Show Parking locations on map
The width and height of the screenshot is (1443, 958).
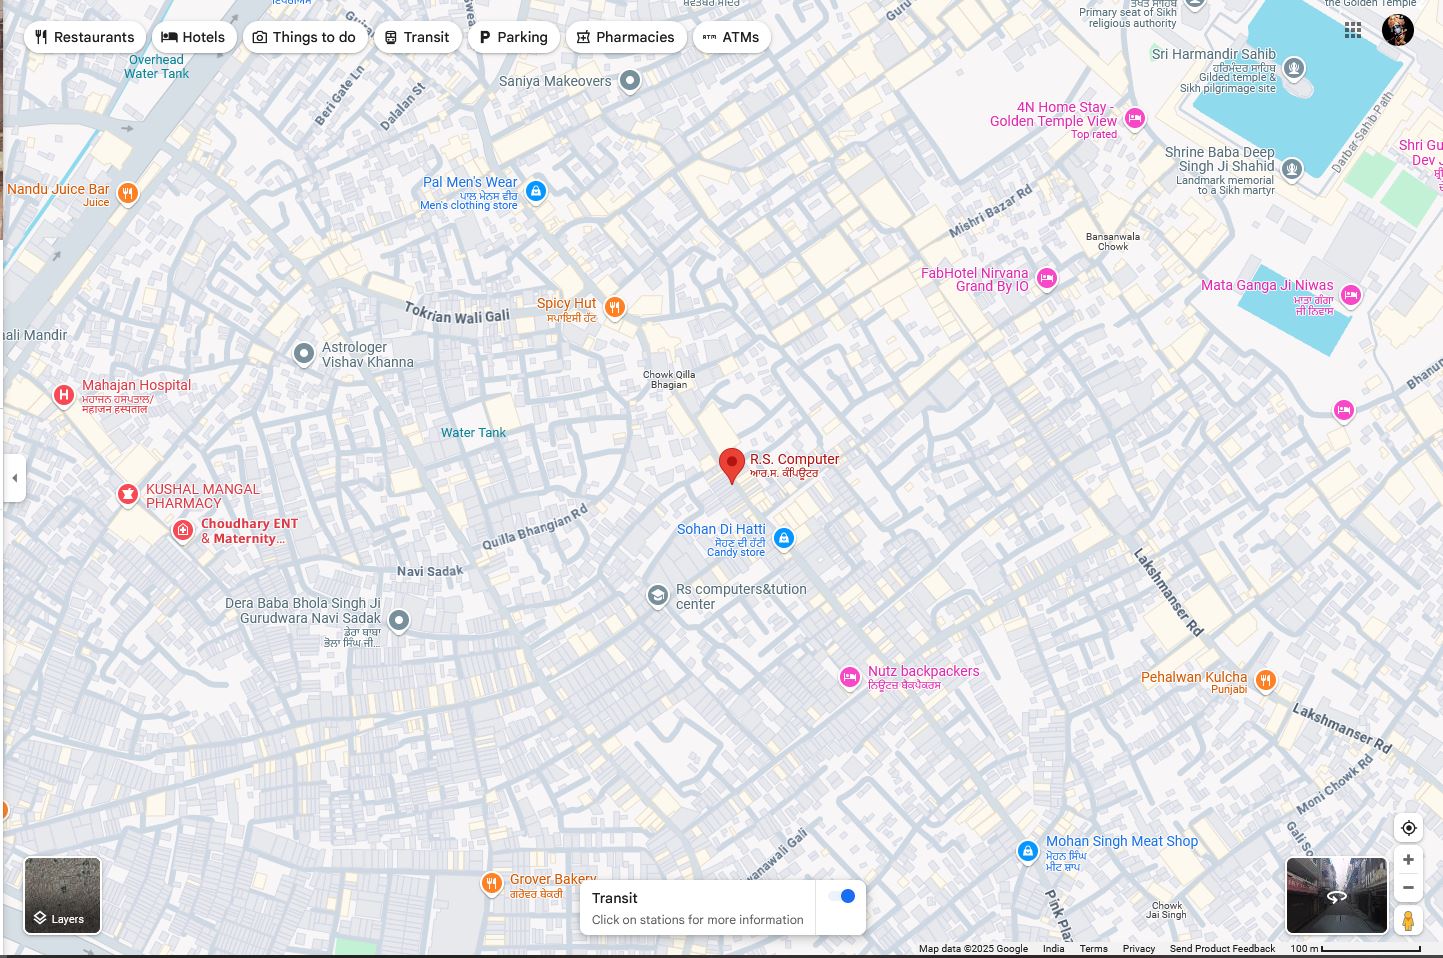tap(513, 37)
